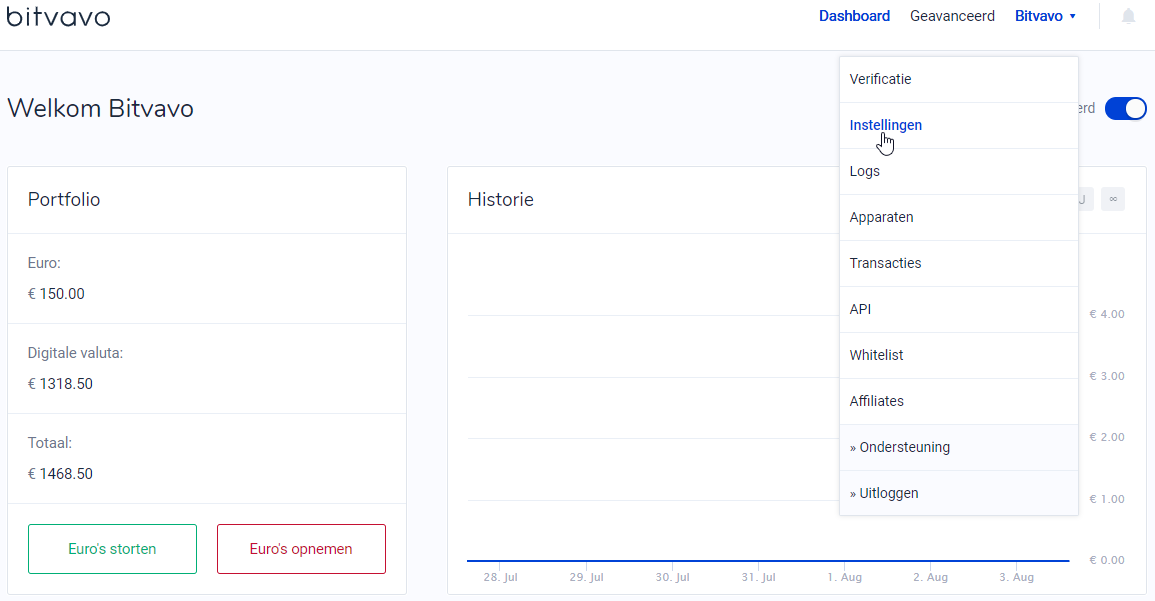The image size is (1155, 601).
Task: Toggle the blue switch beside Welkom header
Action: point(1126,108)
